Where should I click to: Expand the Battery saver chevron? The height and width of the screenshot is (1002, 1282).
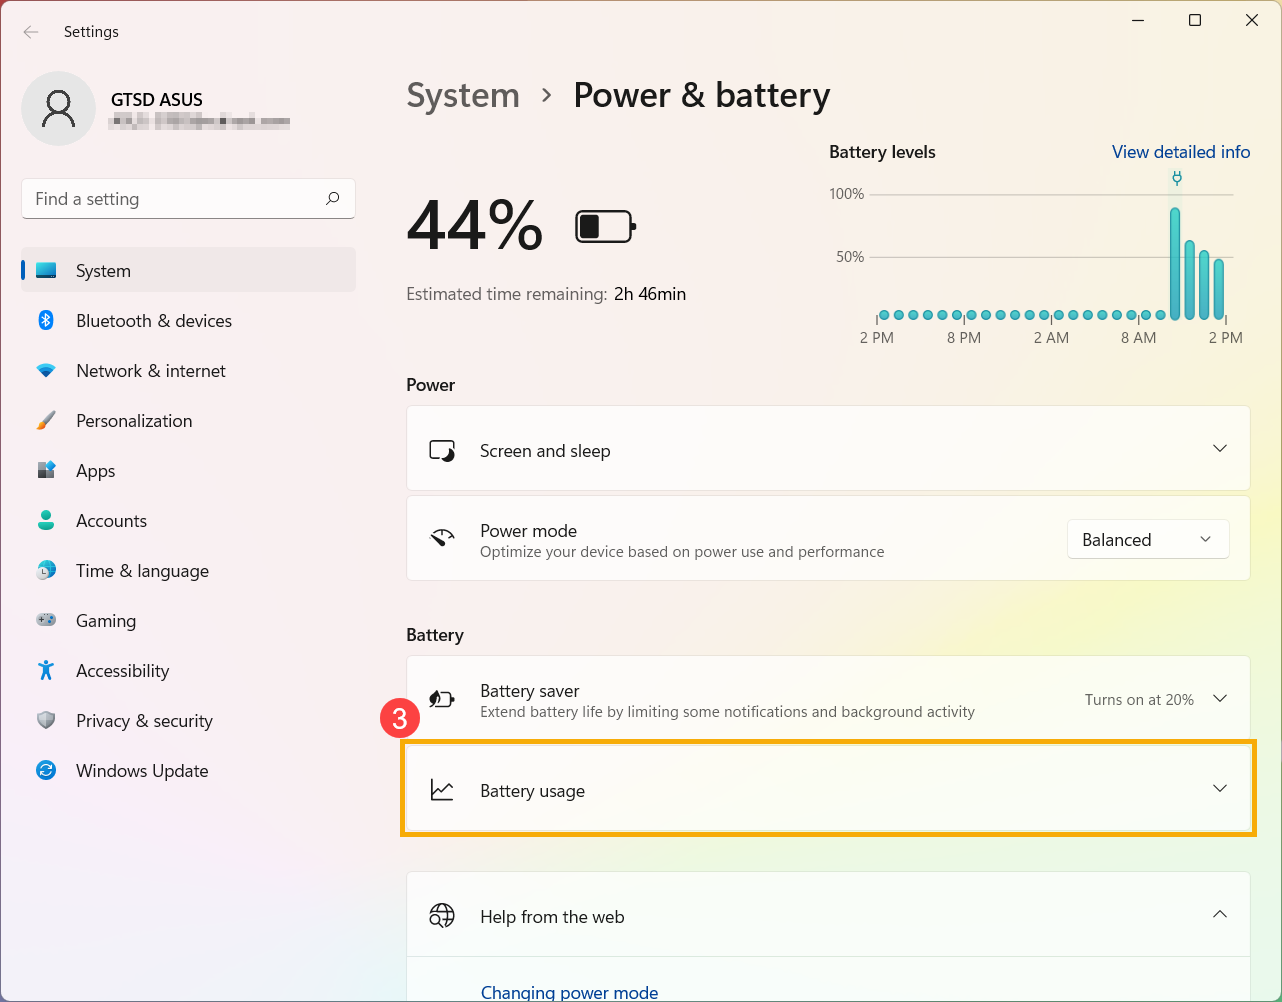pos(1220,698)
